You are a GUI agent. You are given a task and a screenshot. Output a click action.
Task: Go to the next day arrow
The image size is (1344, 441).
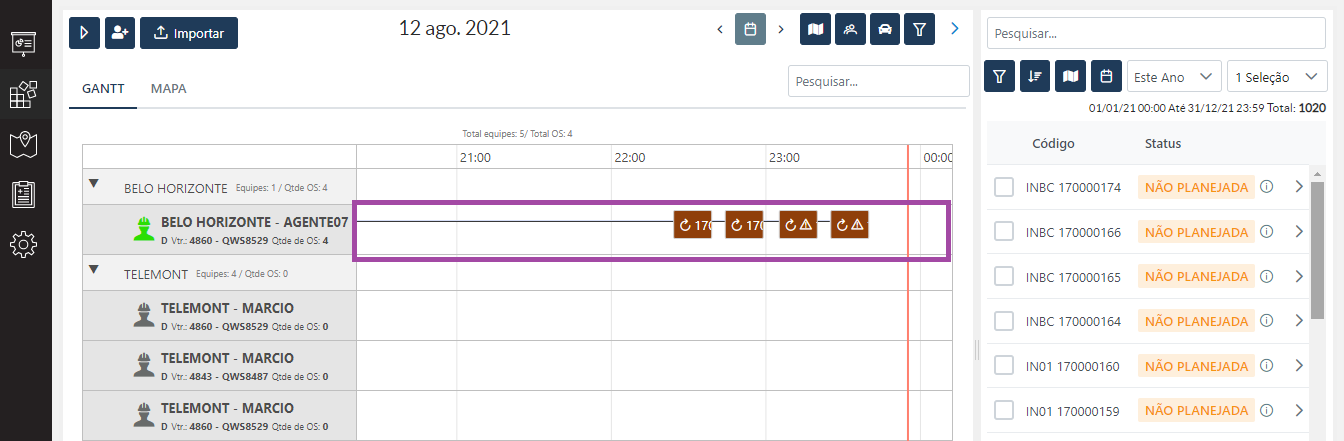(781, 29)
